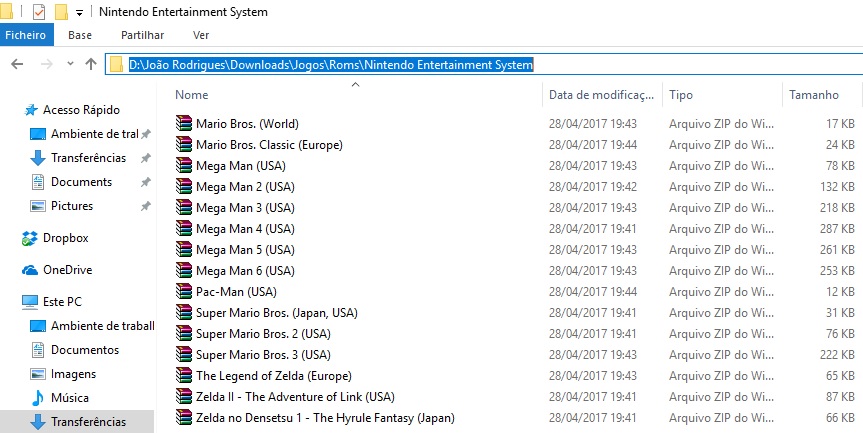Screen dimensions: 863x433
Task: Click the Acesso Rápido star icon
Action: click(31, 110)
